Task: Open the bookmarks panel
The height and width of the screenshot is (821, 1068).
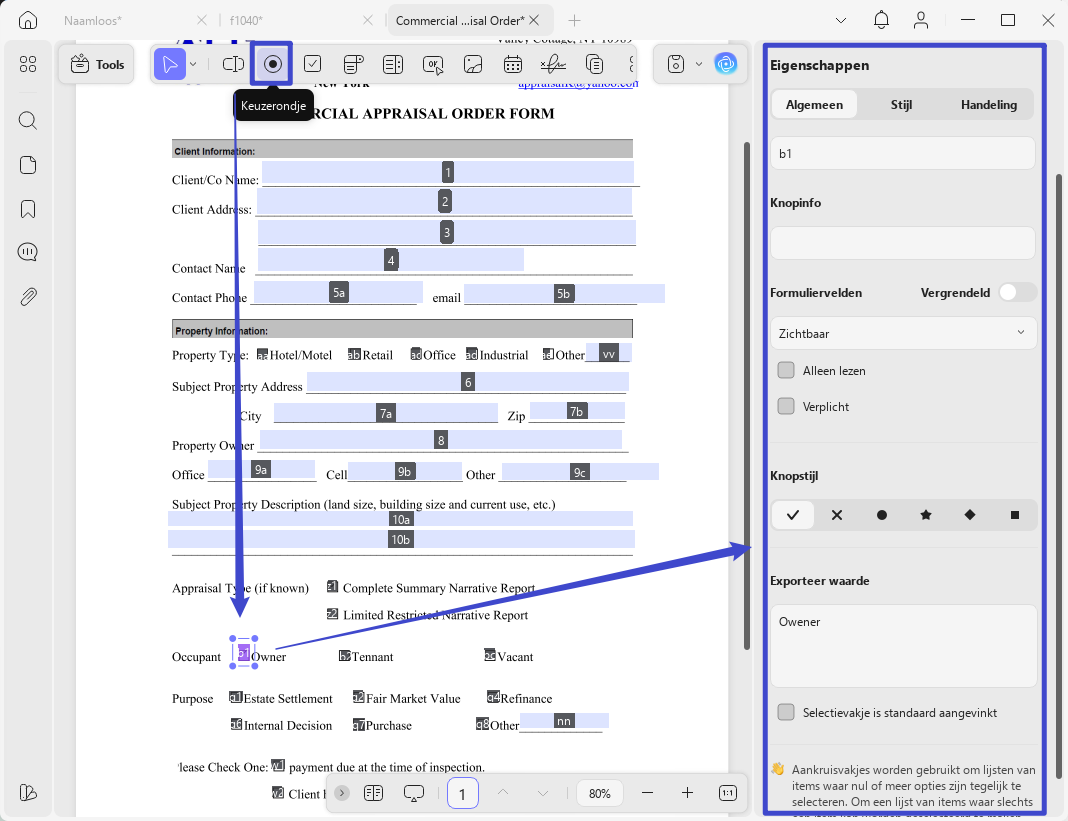Action: tap(28, 209)
